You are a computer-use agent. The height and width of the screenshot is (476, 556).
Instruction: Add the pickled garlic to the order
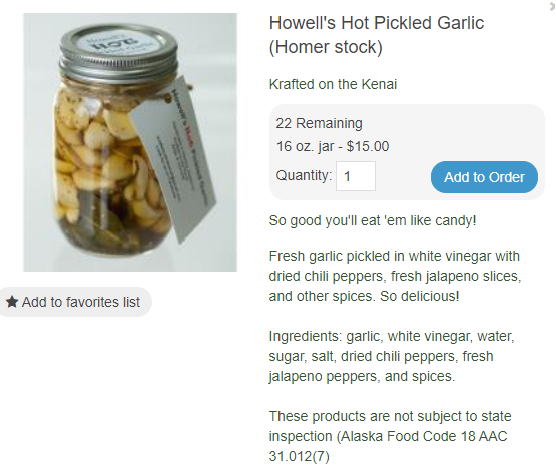[x=484, y=177]
